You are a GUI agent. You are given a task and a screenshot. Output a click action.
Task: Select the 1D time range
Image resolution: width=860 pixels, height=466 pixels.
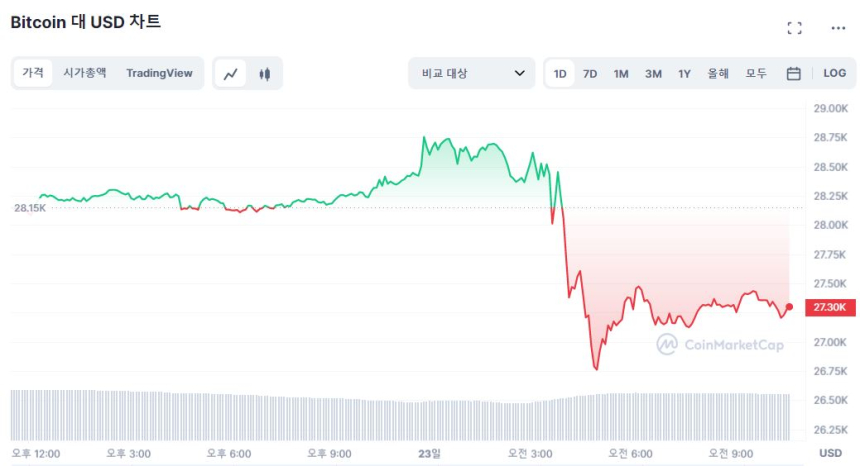[560, 73]
